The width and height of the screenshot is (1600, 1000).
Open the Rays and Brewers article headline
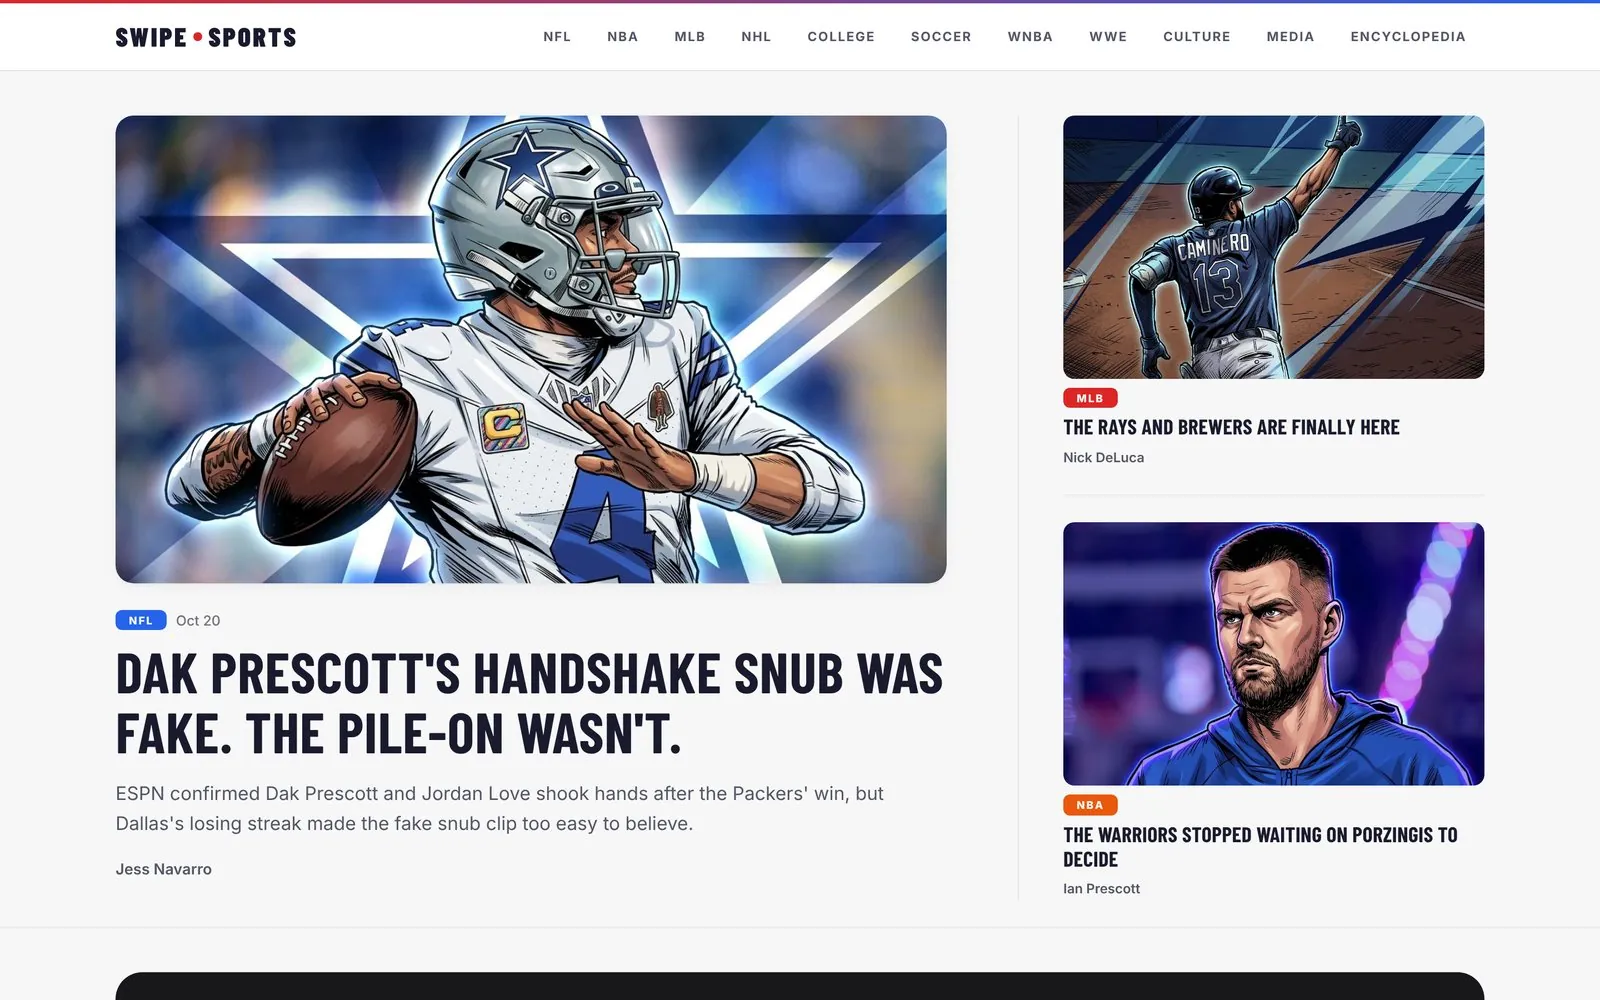click(1231, 427)
